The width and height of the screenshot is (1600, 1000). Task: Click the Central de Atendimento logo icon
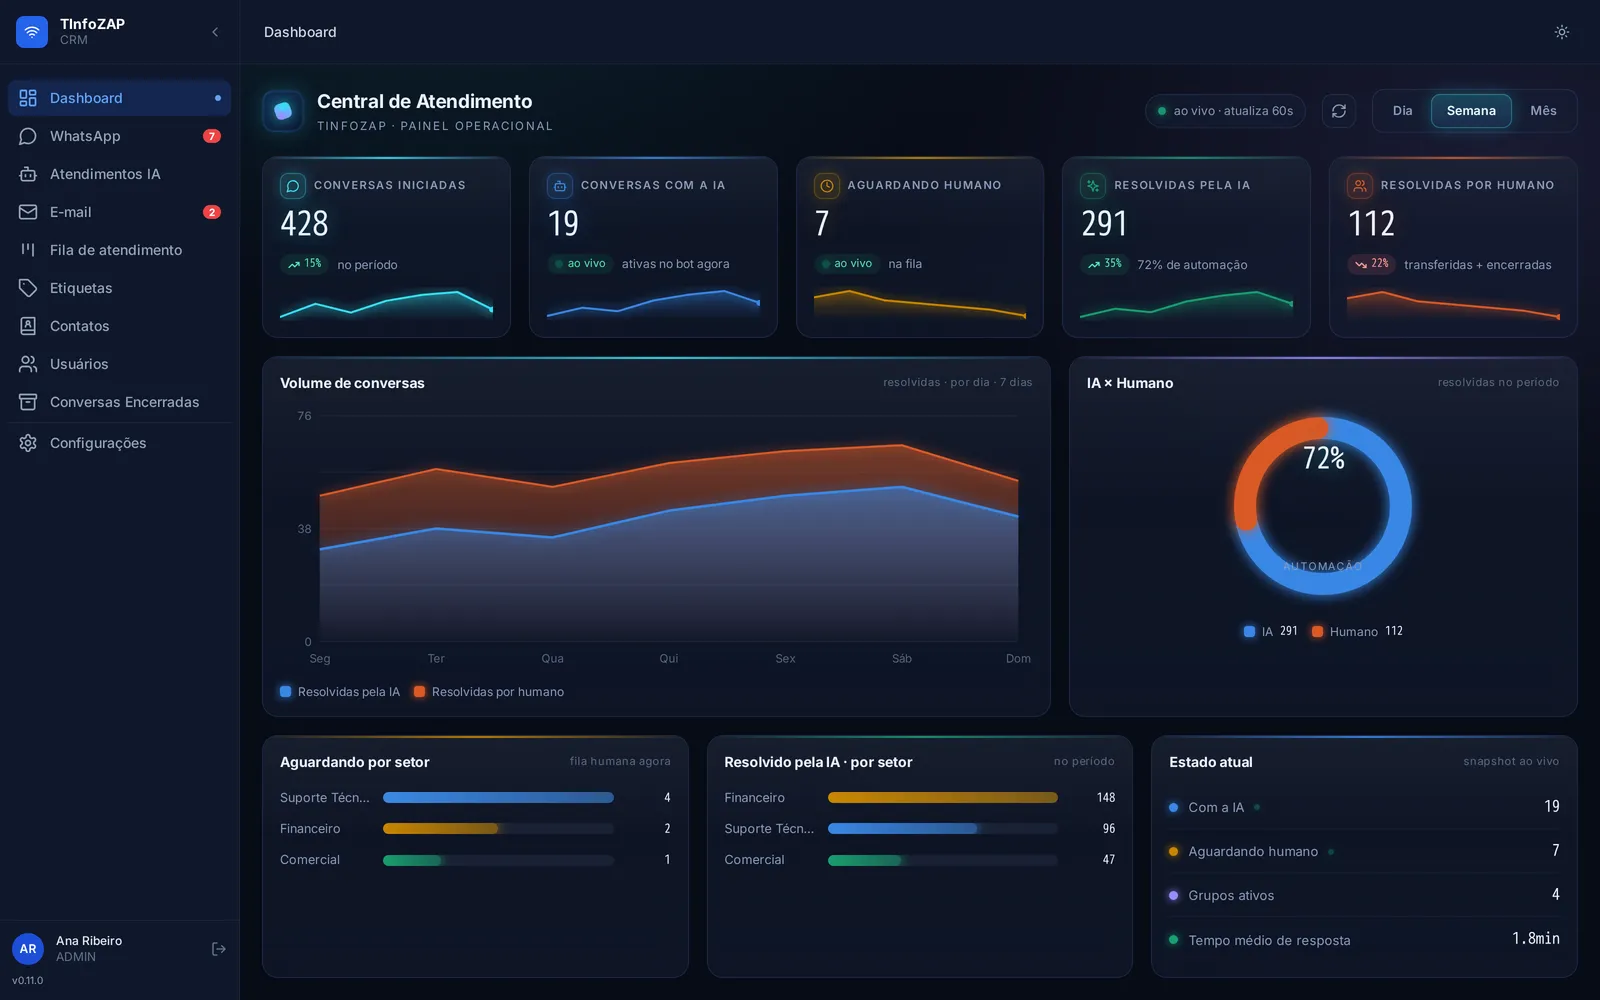(283, 111)
